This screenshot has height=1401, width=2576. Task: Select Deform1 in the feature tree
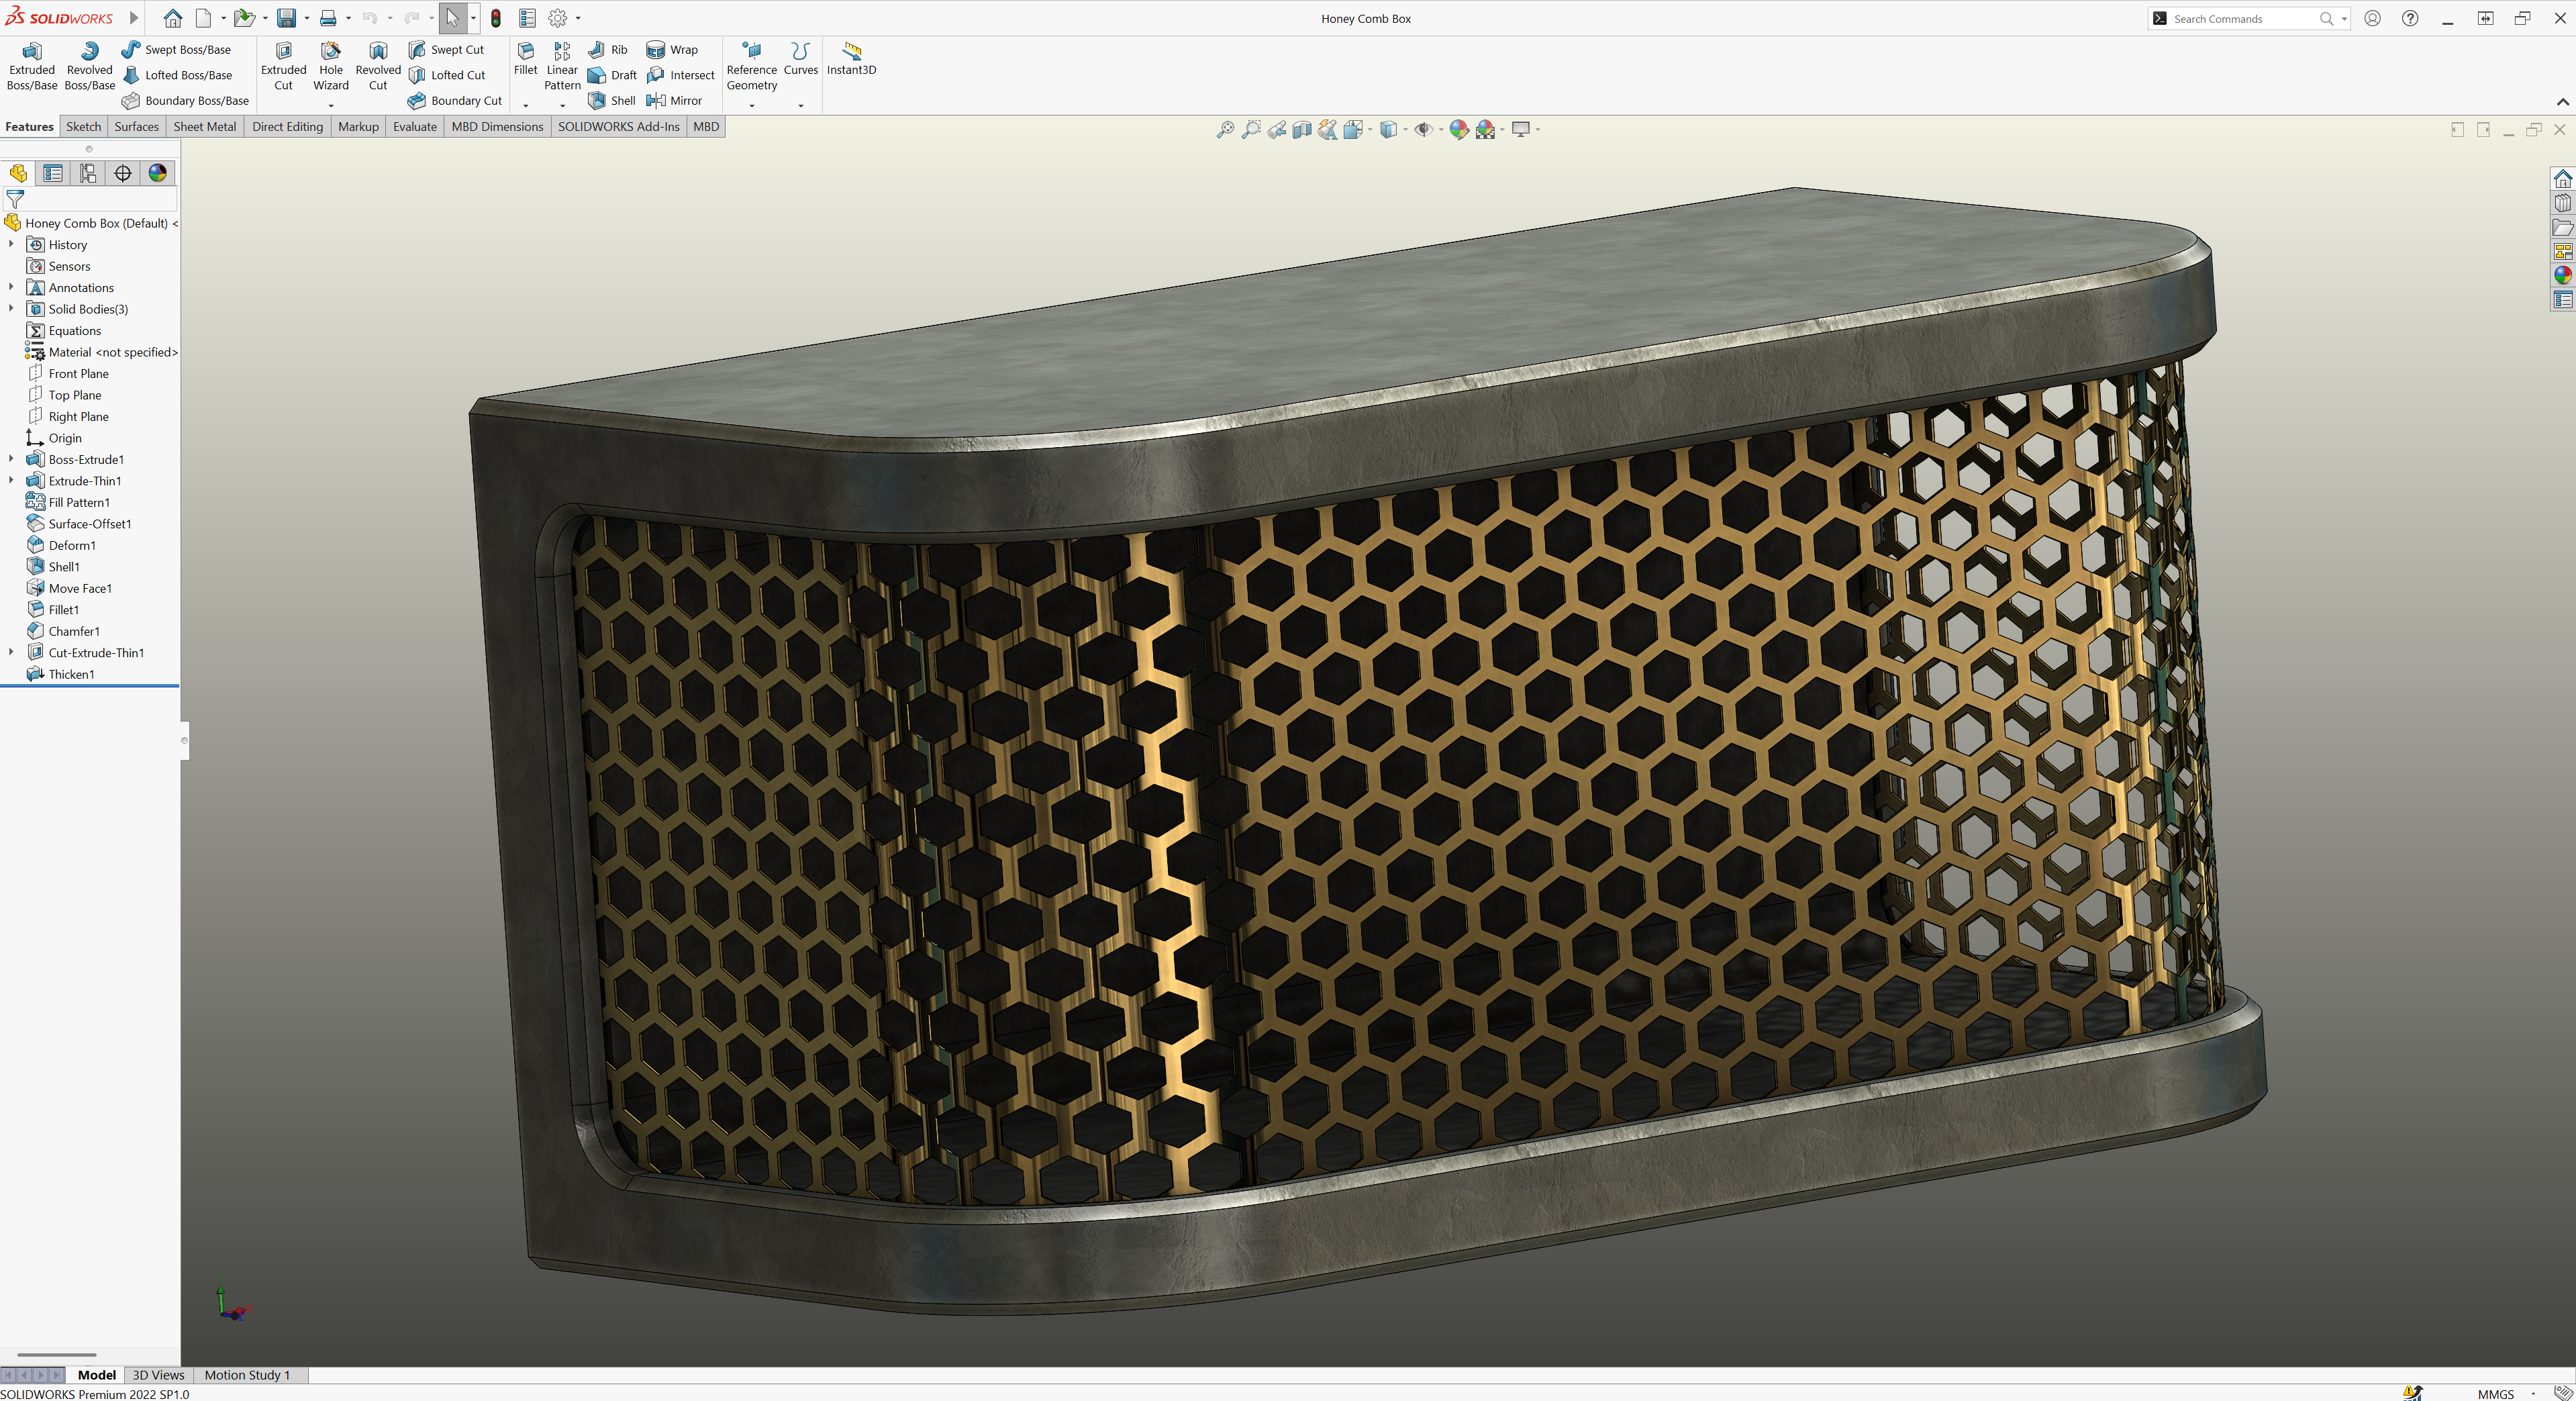(61, 545)
